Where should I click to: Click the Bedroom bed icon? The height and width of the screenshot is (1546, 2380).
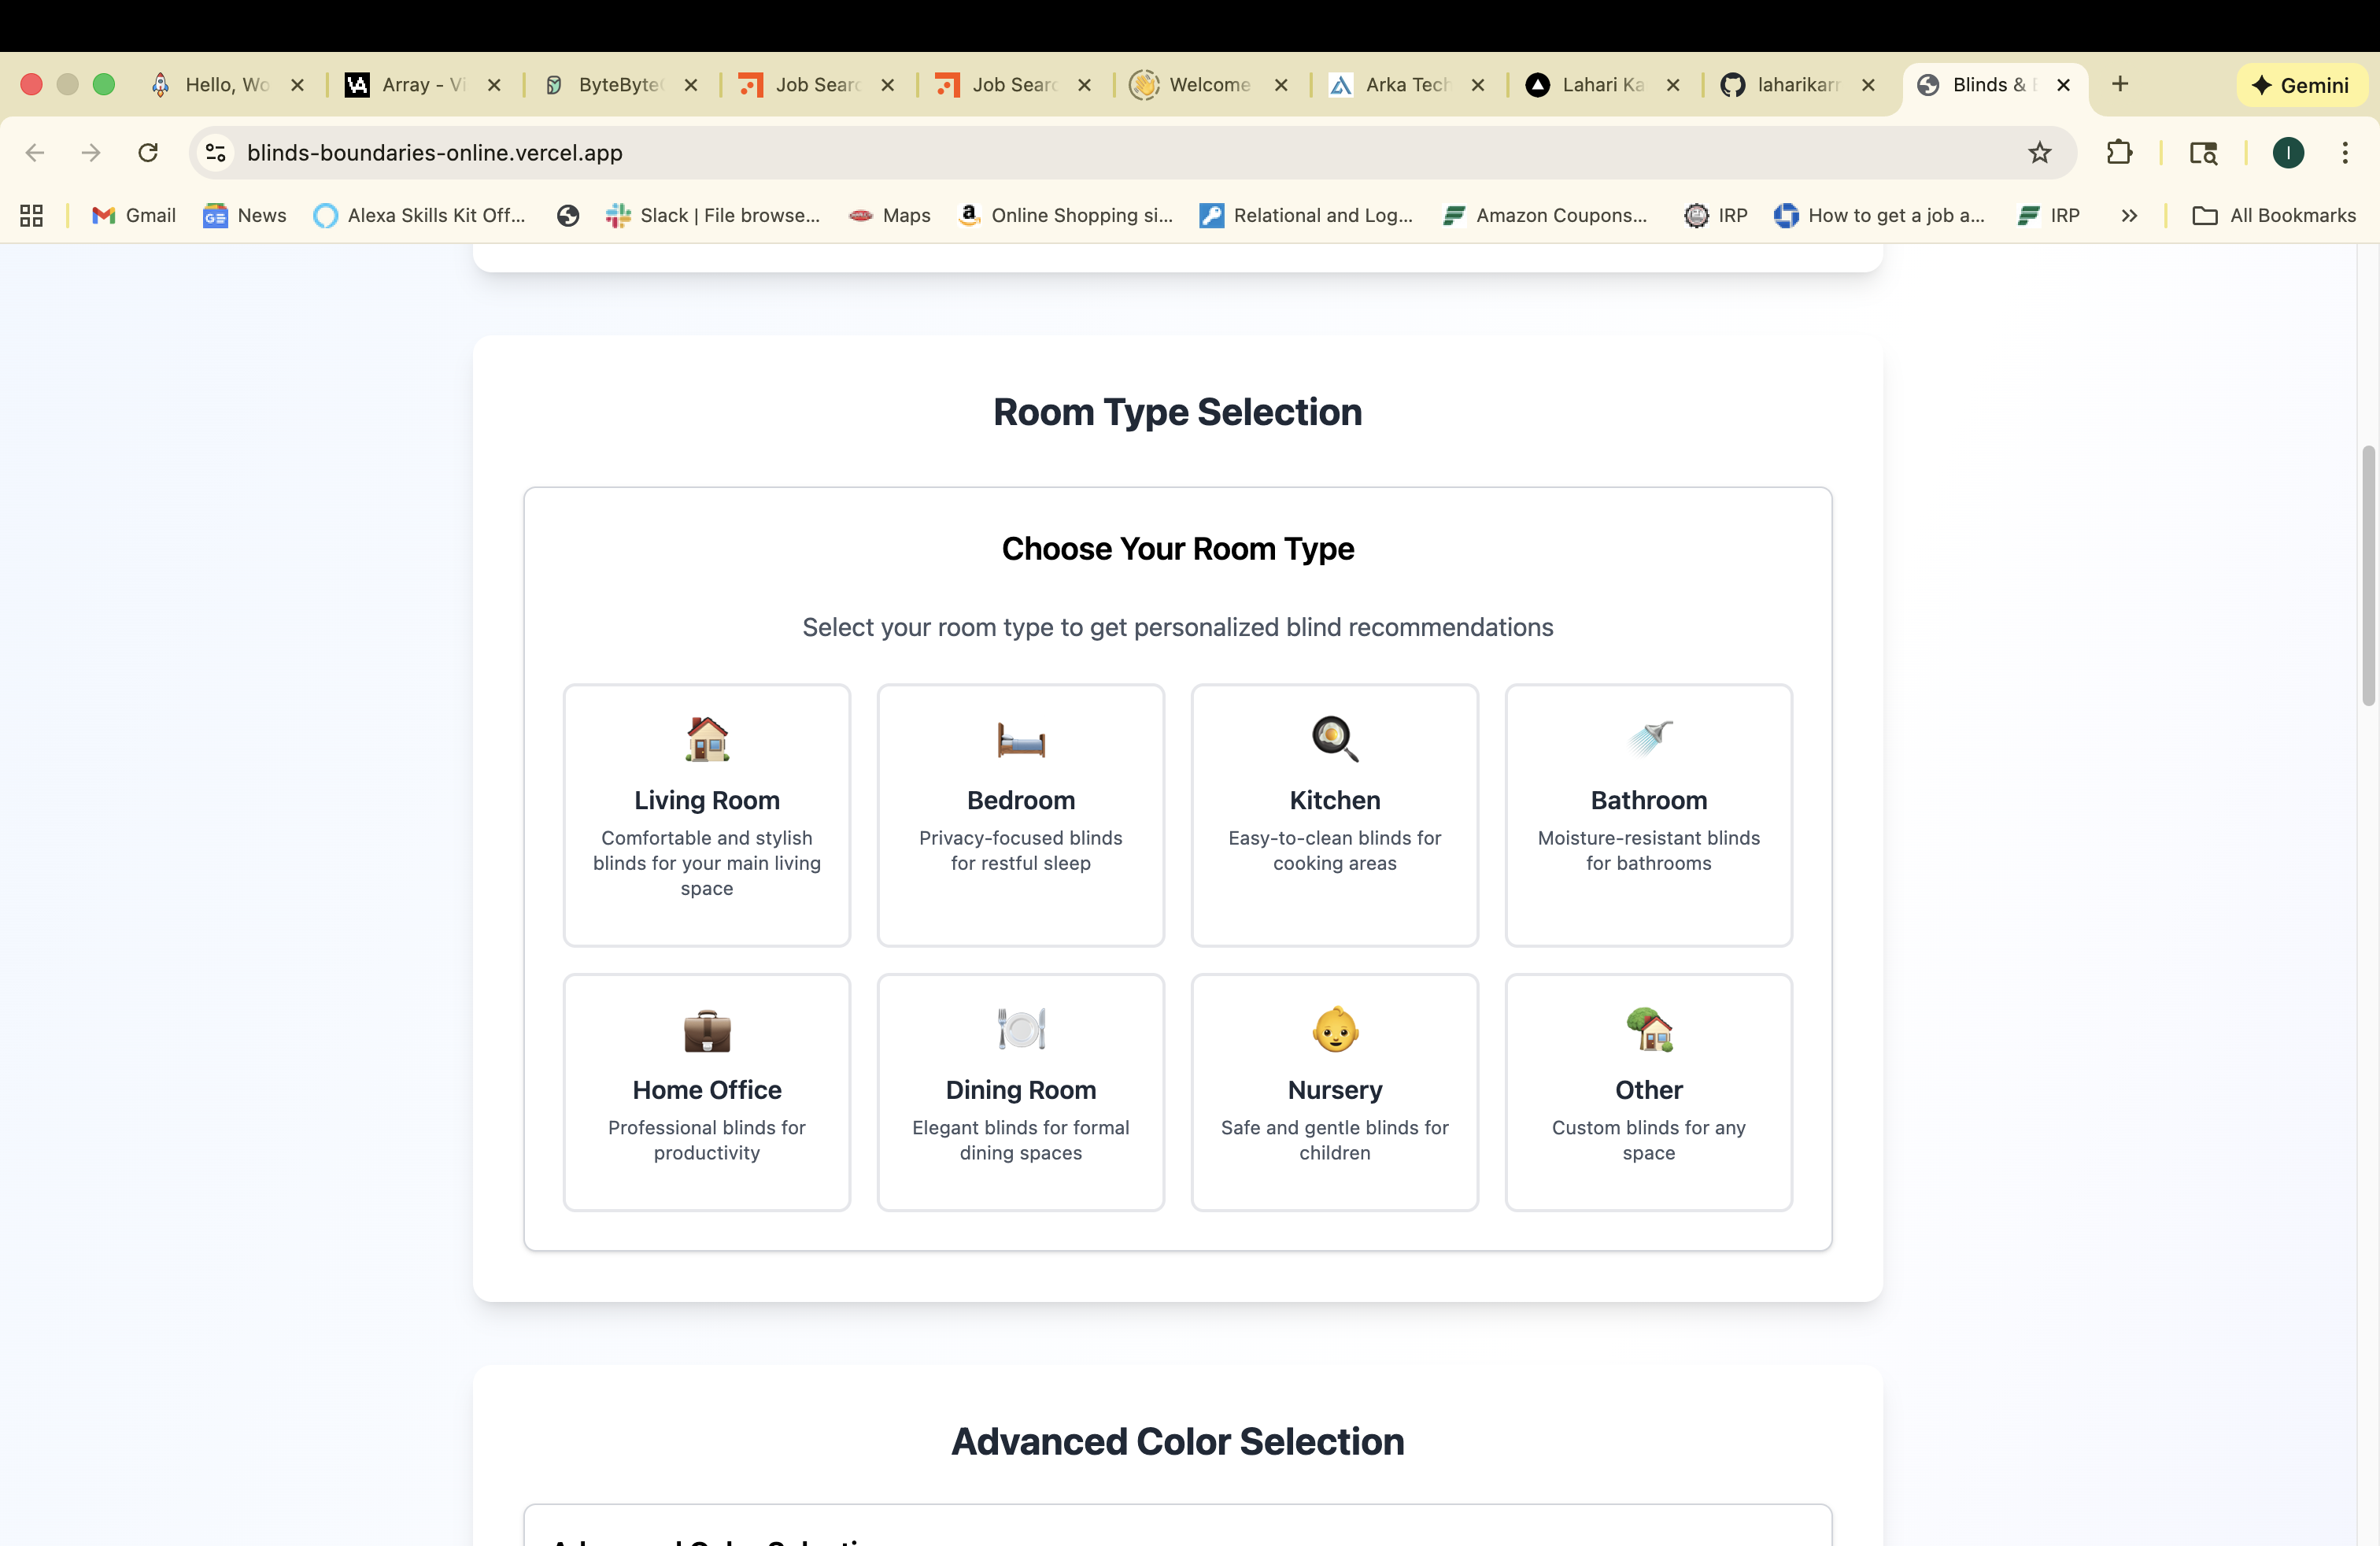click(x=1021, y=740)
